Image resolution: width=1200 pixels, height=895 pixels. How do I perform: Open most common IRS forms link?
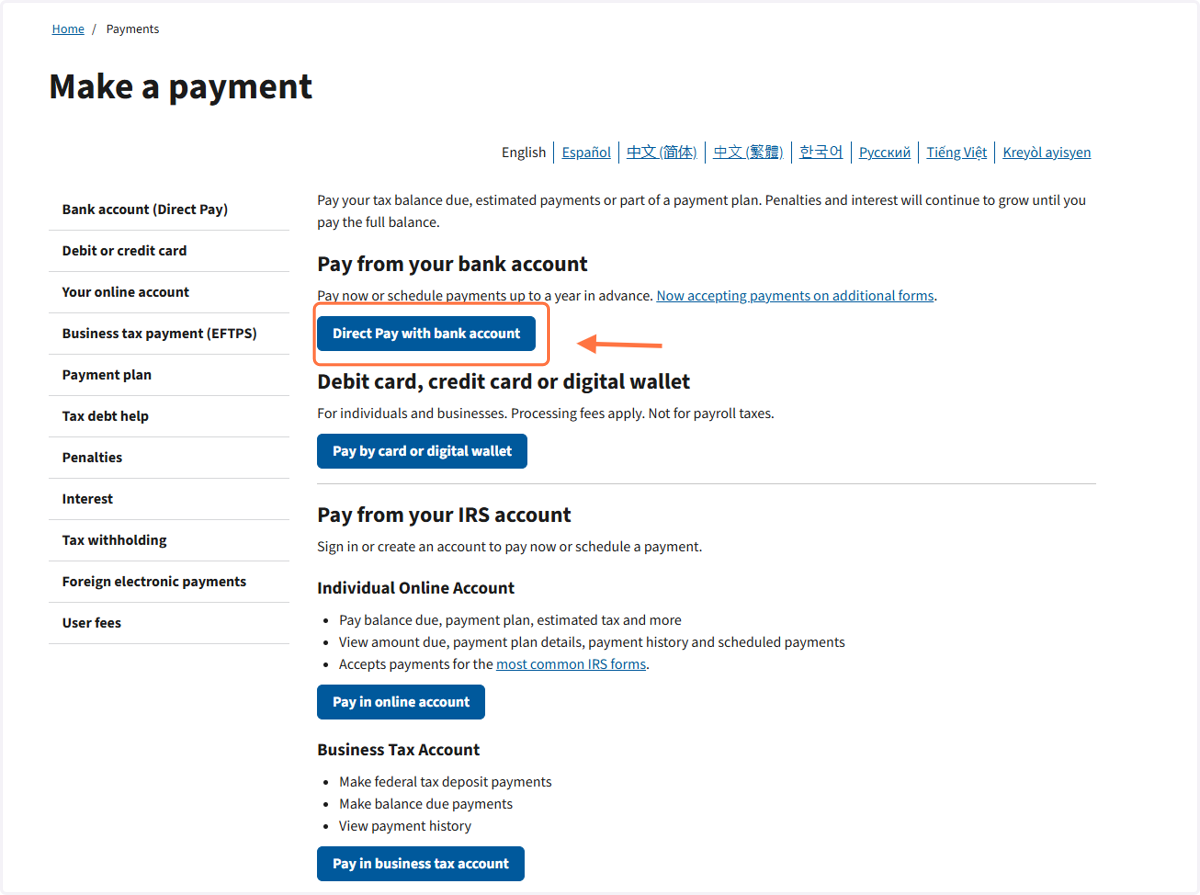(571, 664)
